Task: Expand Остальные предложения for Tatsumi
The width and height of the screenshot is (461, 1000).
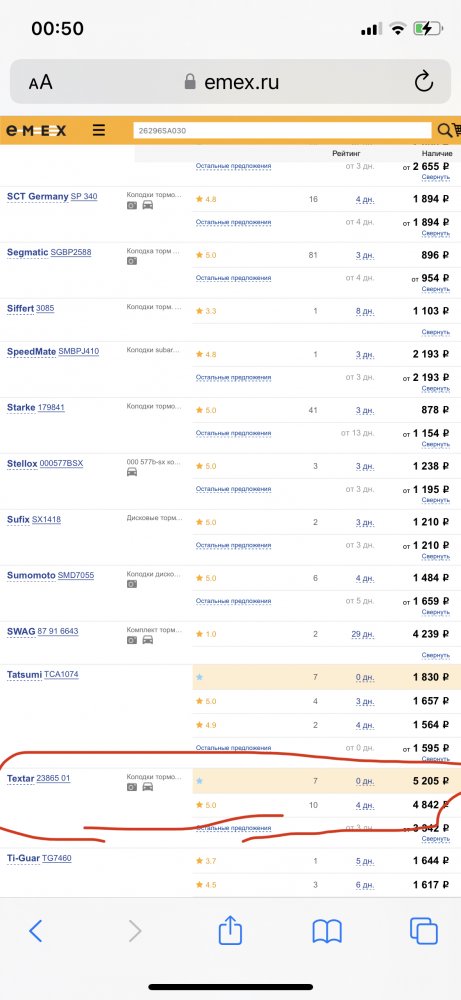Action: pos(233,747)
